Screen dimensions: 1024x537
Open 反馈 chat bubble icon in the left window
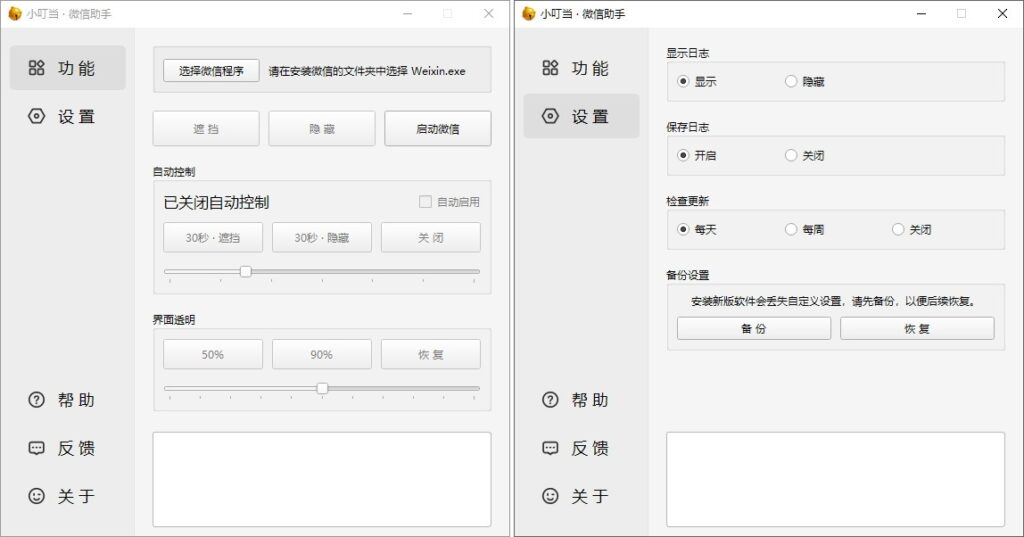[x=37, y=448]
